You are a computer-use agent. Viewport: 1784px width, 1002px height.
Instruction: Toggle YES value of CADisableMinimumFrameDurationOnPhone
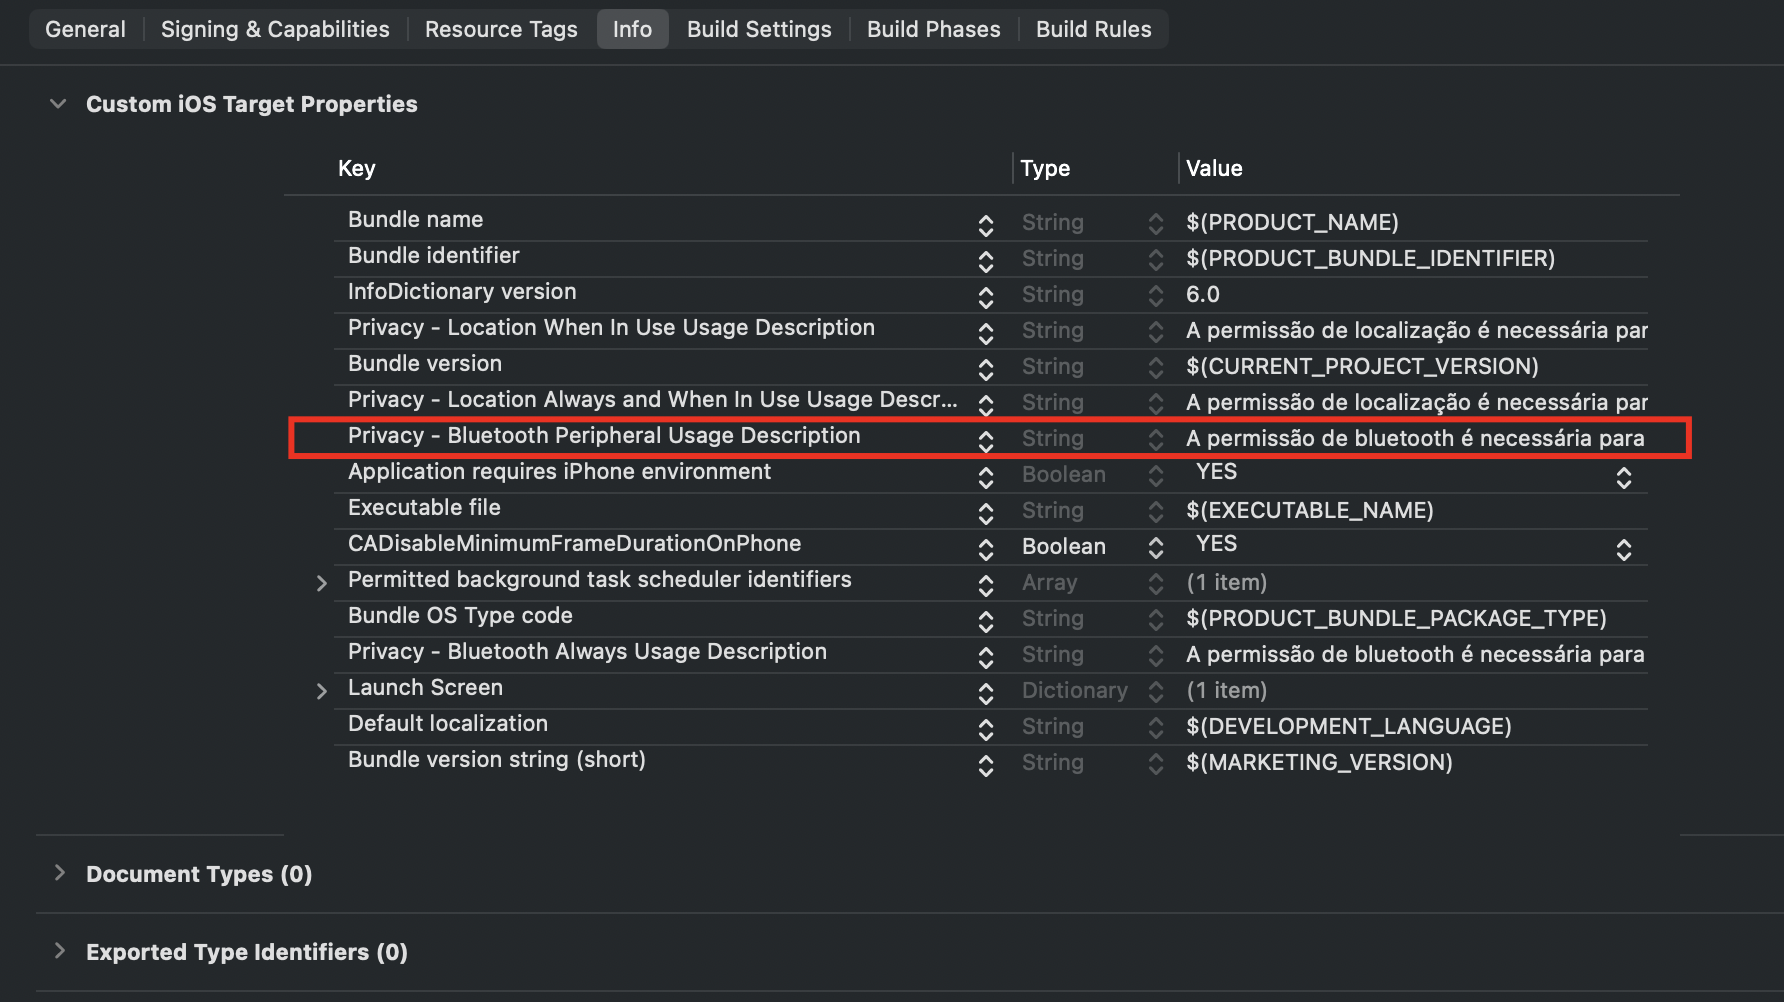[1624, 549]
